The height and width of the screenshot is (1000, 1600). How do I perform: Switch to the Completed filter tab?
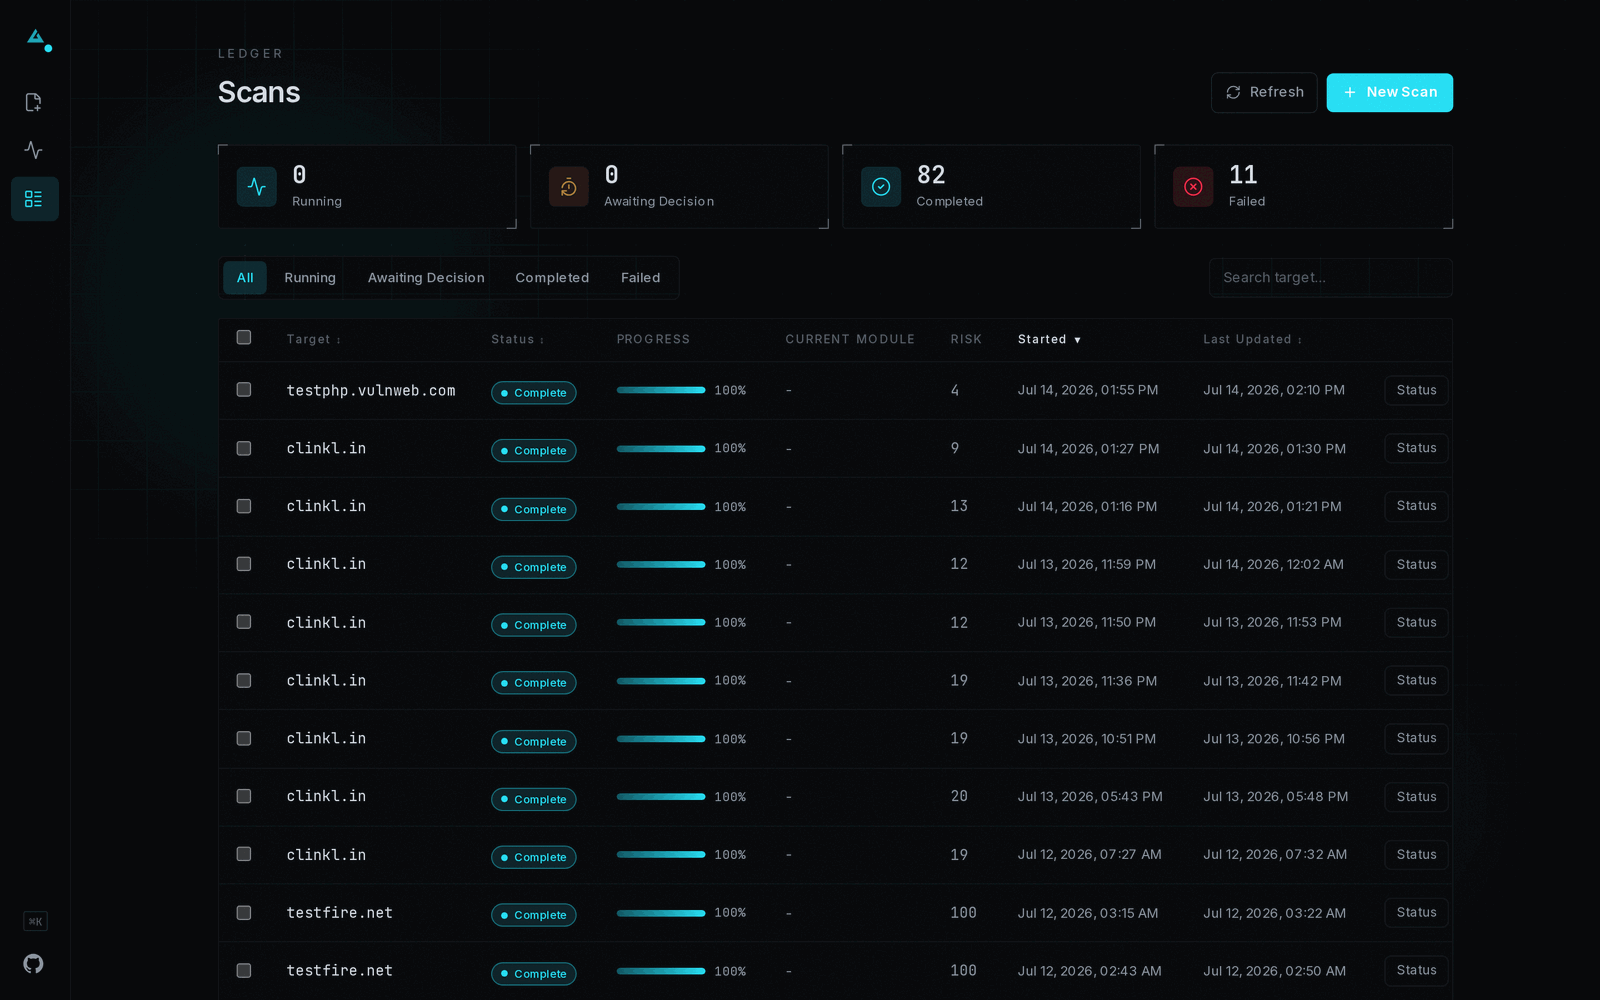point(552,278)
